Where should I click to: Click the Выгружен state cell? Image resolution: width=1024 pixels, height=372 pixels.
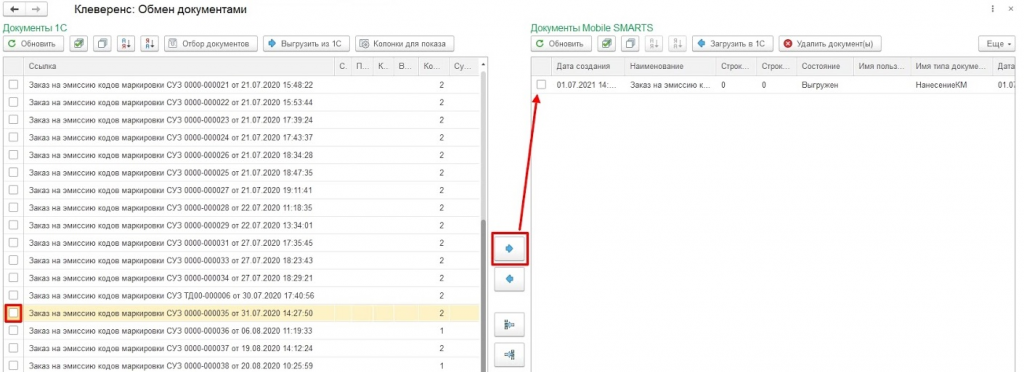tap(824, 85)
